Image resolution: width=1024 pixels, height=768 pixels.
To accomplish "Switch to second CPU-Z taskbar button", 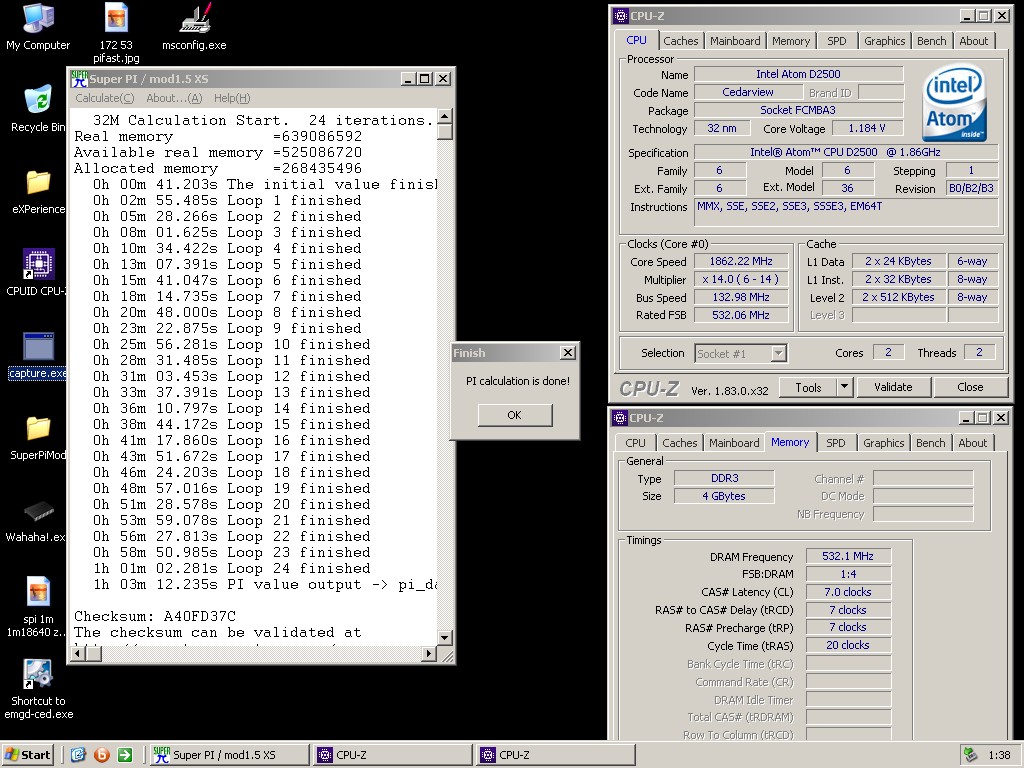I will (556, 755).
